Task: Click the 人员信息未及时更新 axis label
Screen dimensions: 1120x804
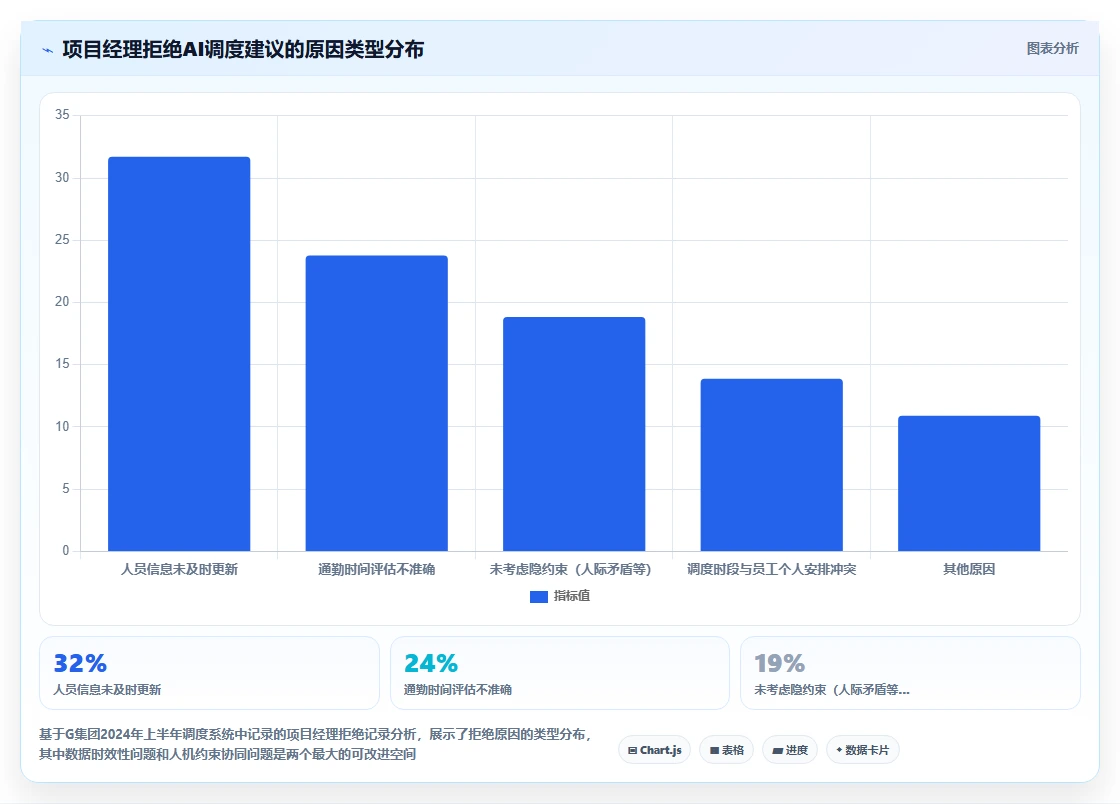Action: pos(179,569)
